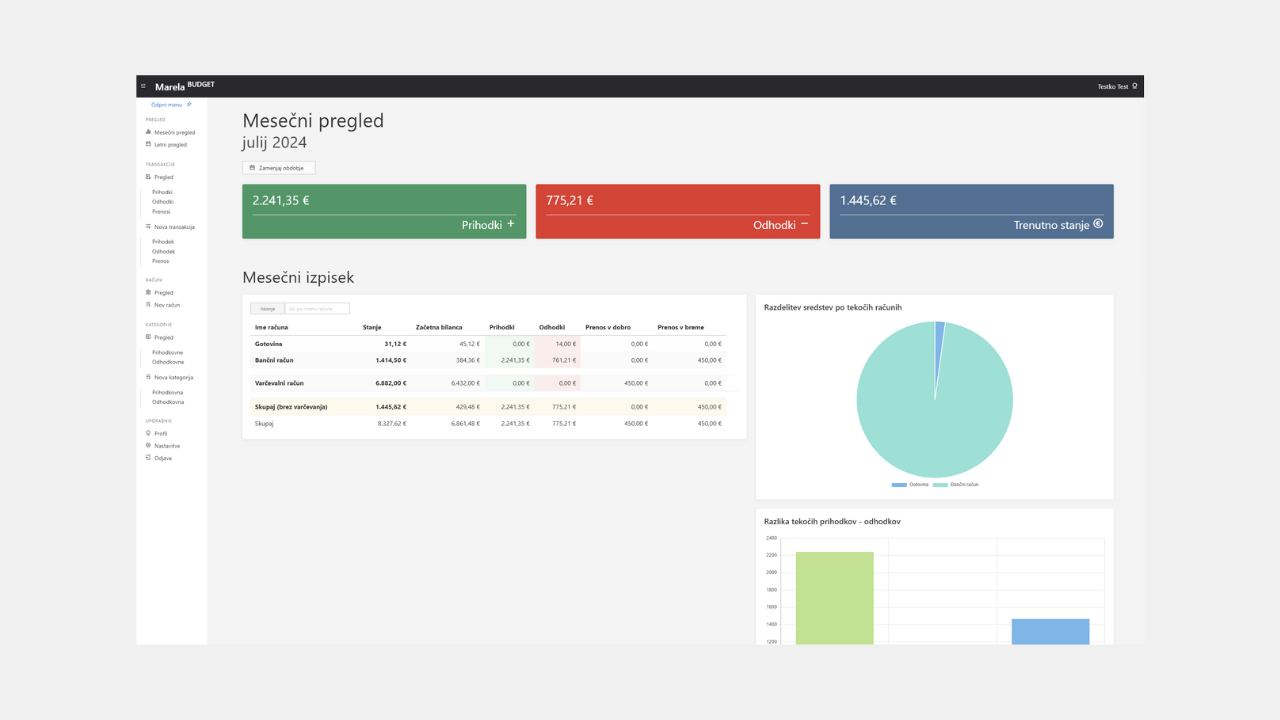Viewport: 1280px width, 720px height.
Task: Click the pin icon beside Odpni menu
Action: (x=189, y=104)
